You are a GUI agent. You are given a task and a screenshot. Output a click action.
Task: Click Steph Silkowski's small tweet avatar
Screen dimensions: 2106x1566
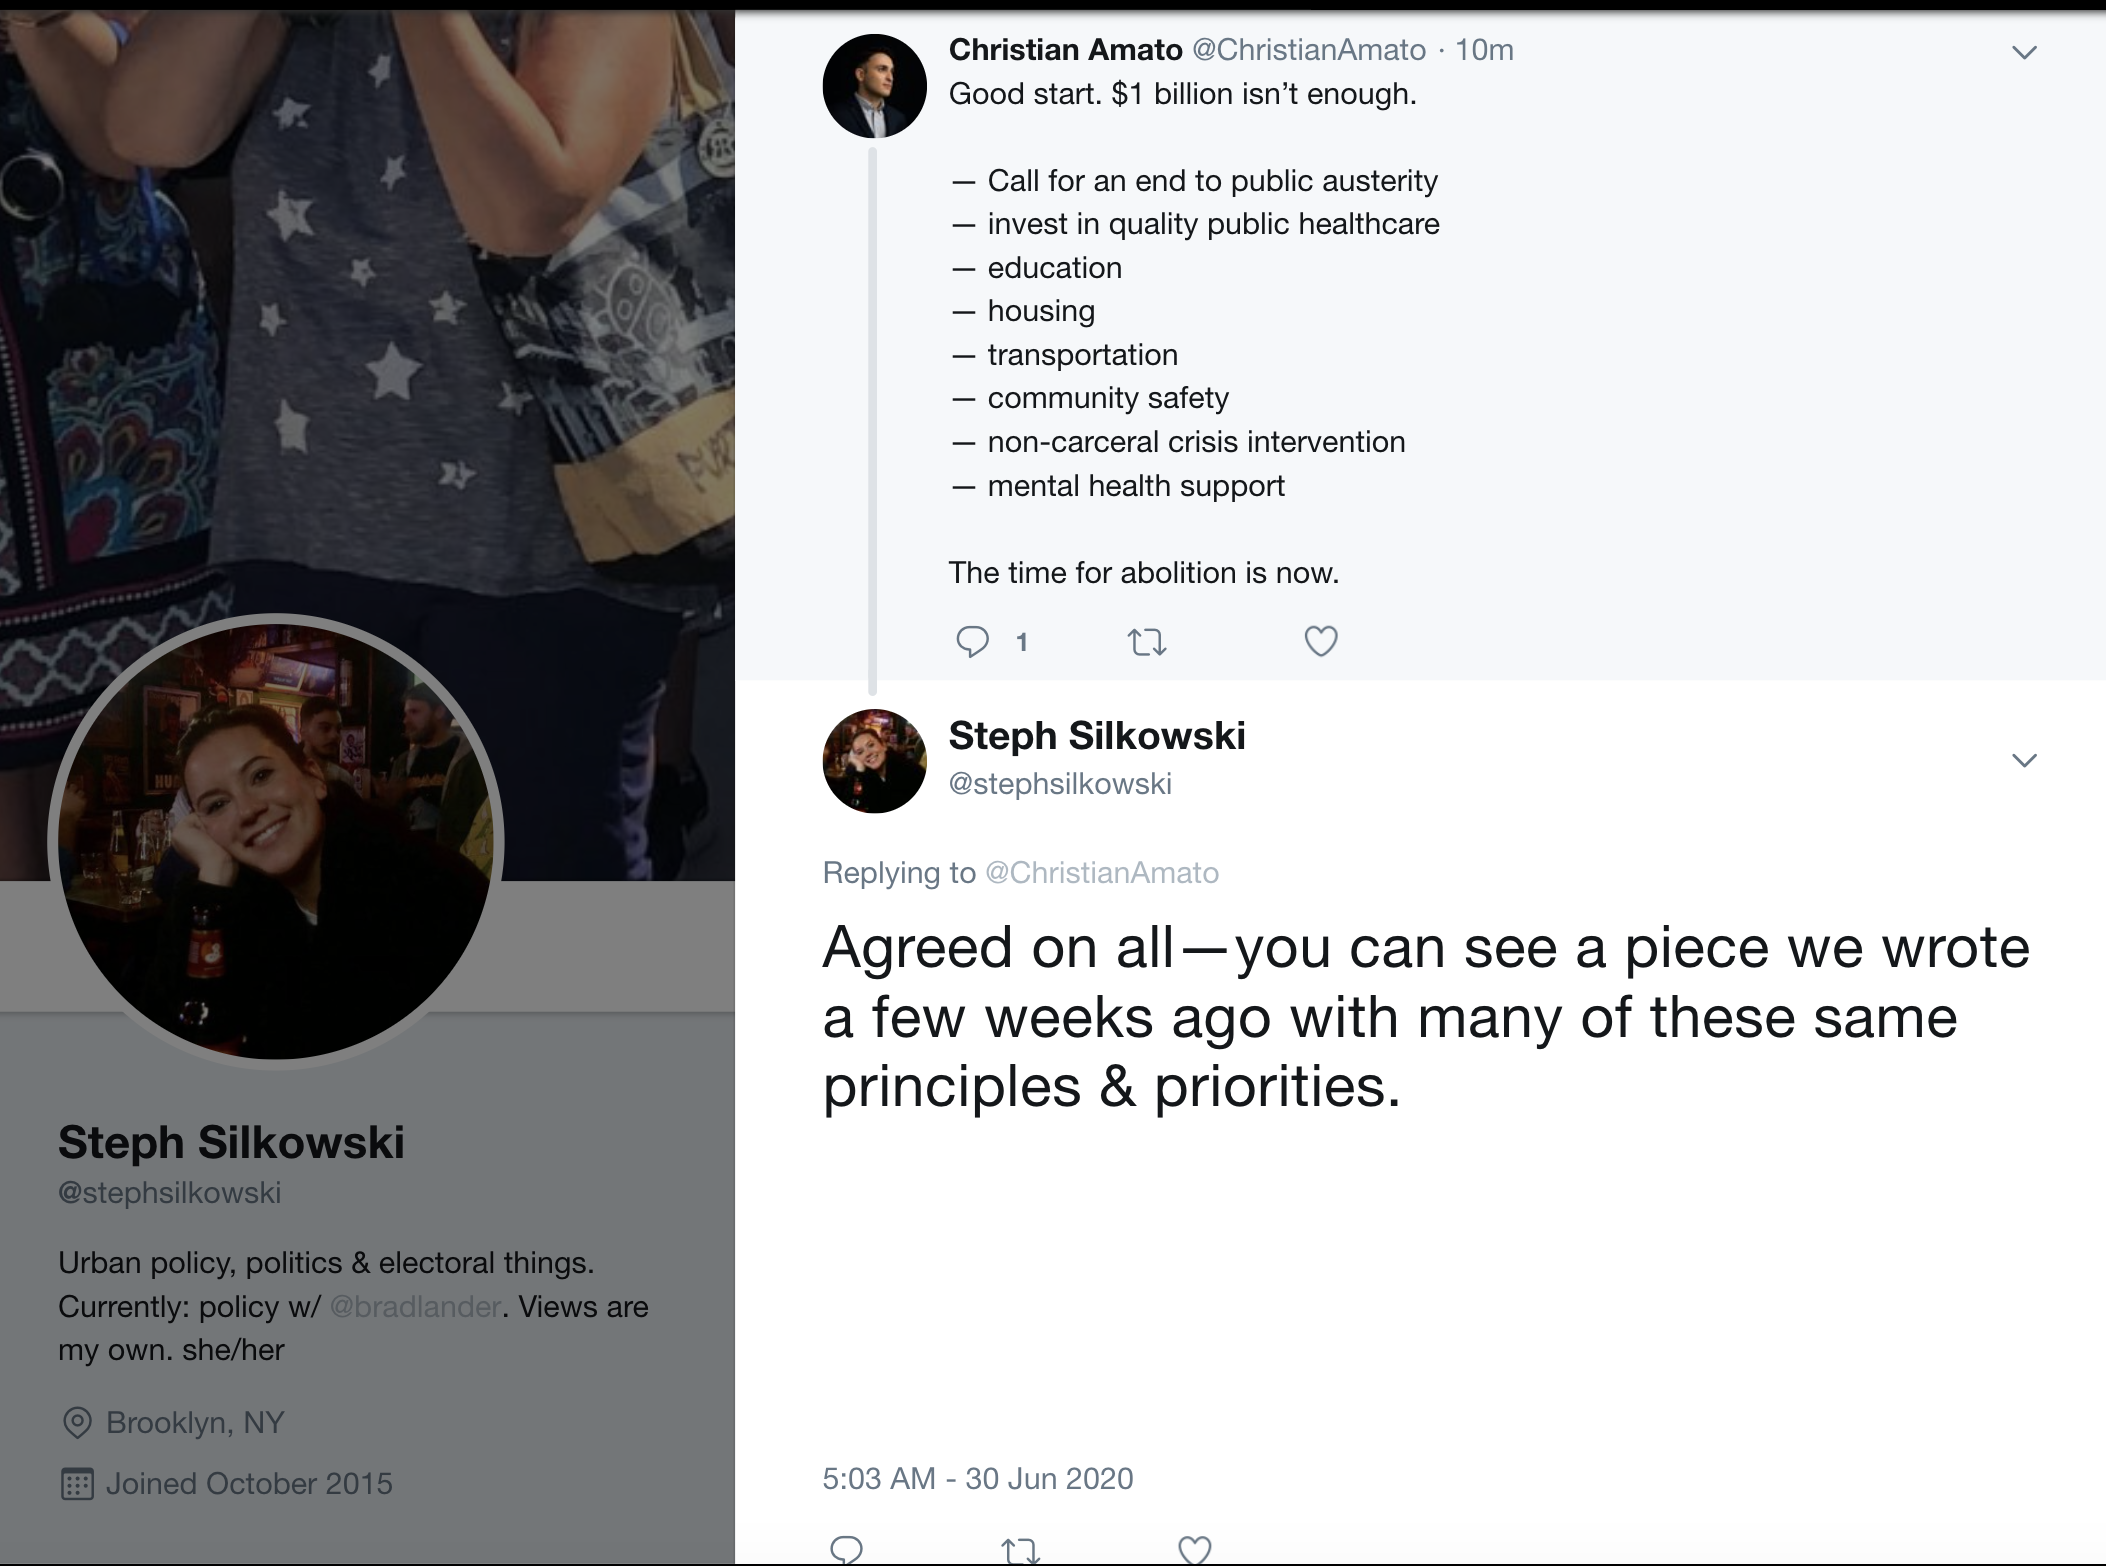coord(874,761)
